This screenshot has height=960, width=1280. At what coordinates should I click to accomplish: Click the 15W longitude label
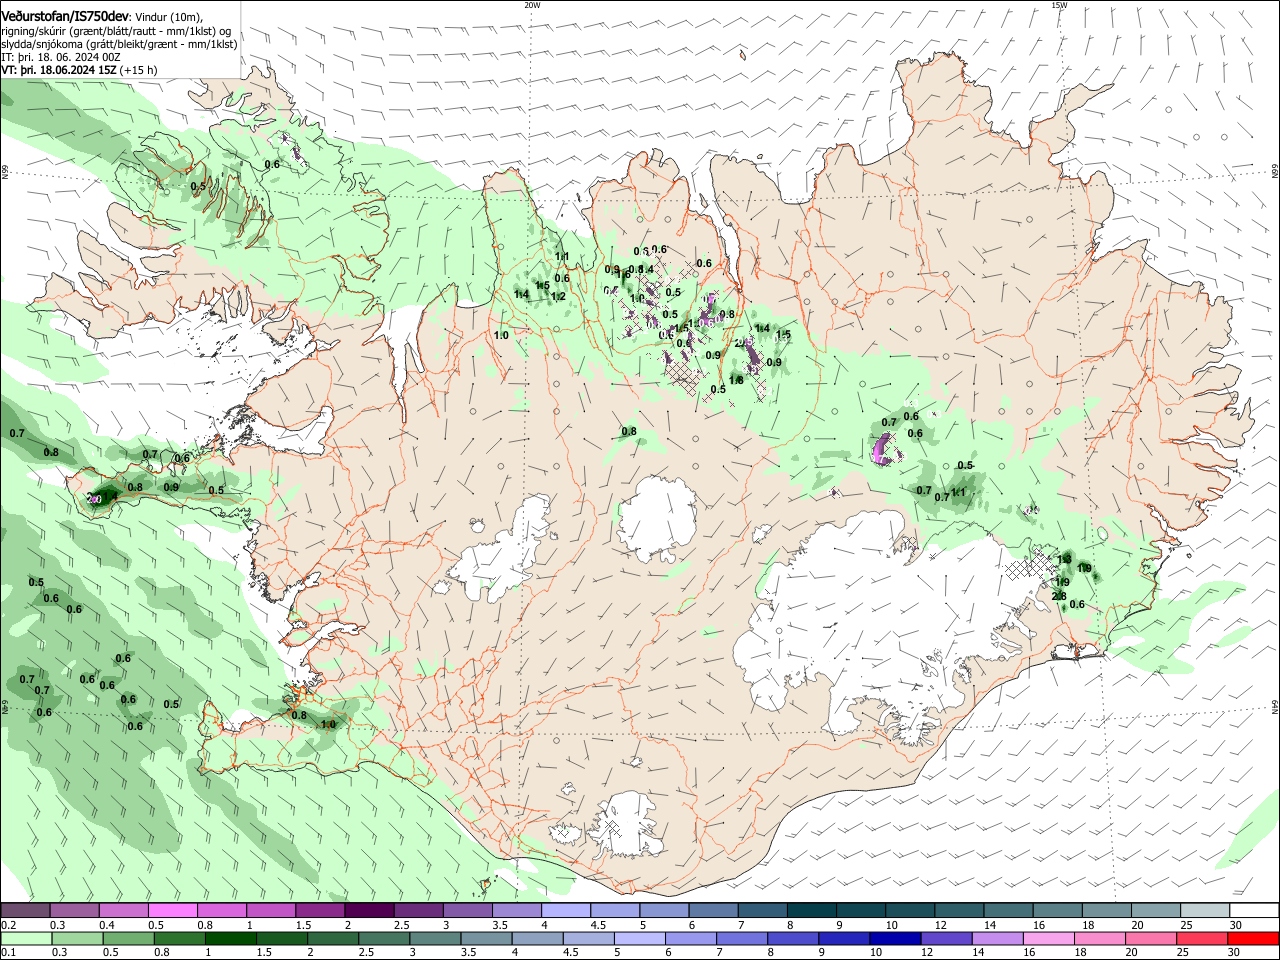[x=1059, y=5]
